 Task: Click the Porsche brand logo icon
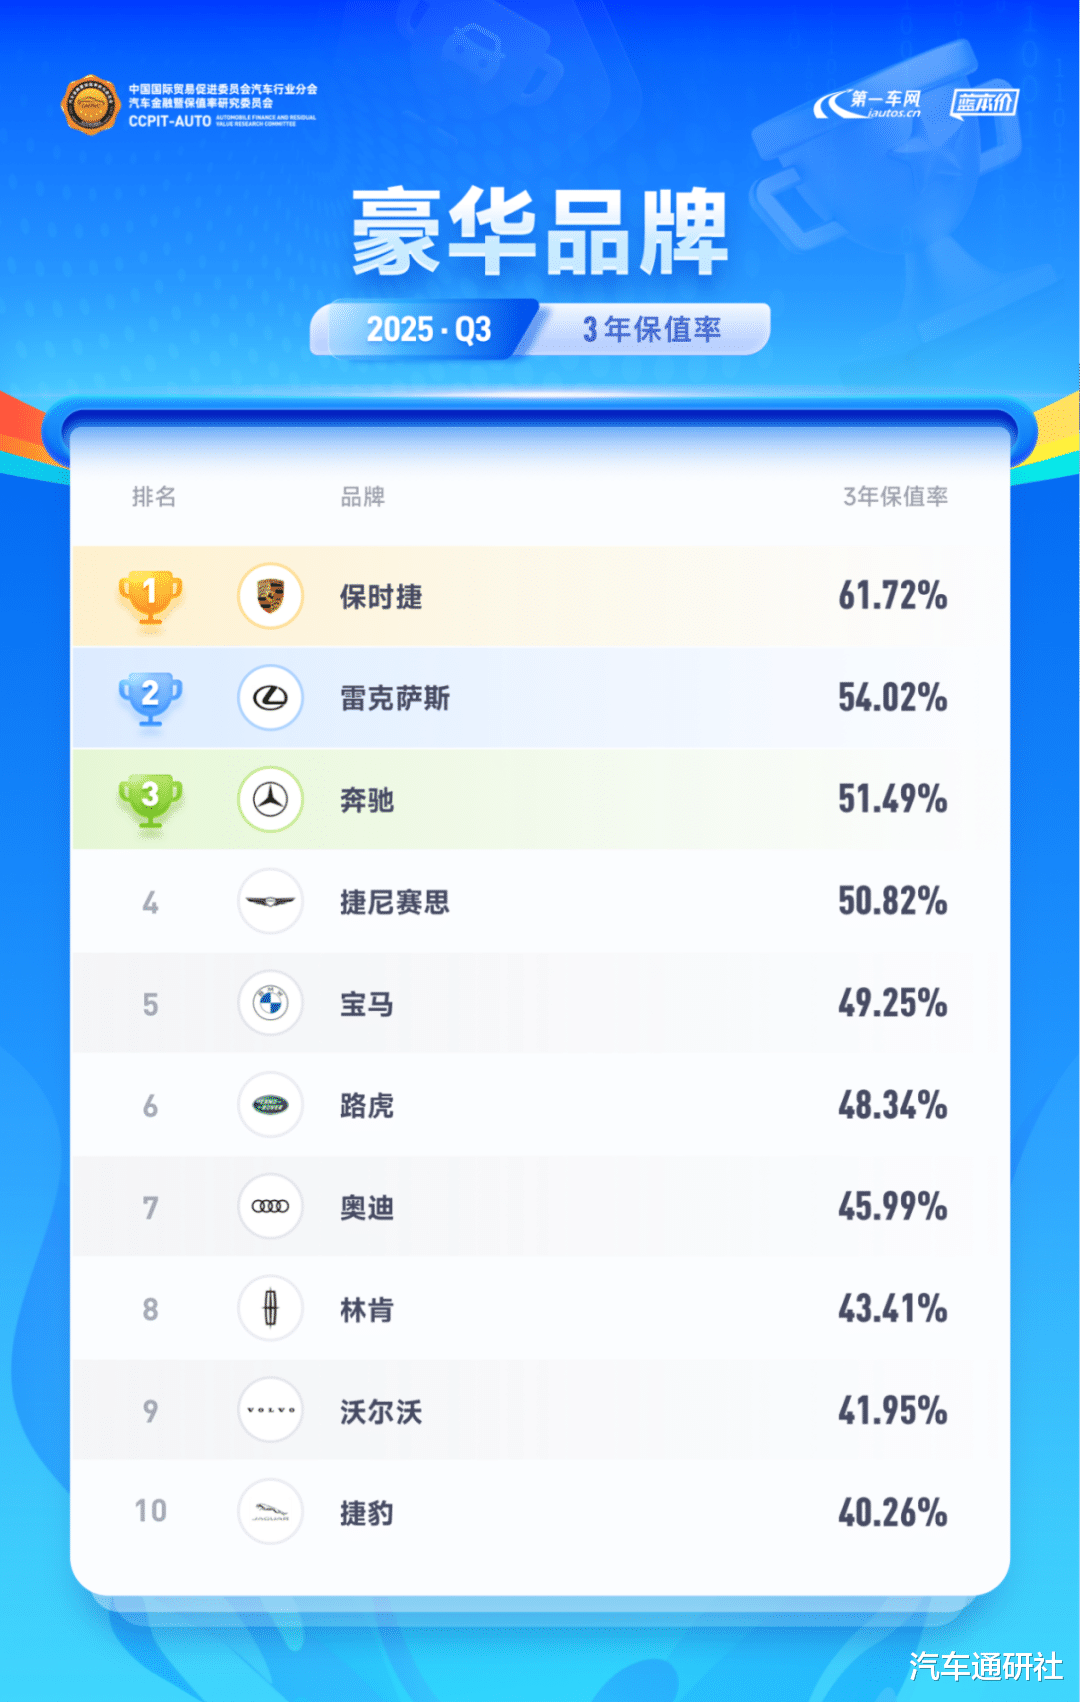pos(270,596)
